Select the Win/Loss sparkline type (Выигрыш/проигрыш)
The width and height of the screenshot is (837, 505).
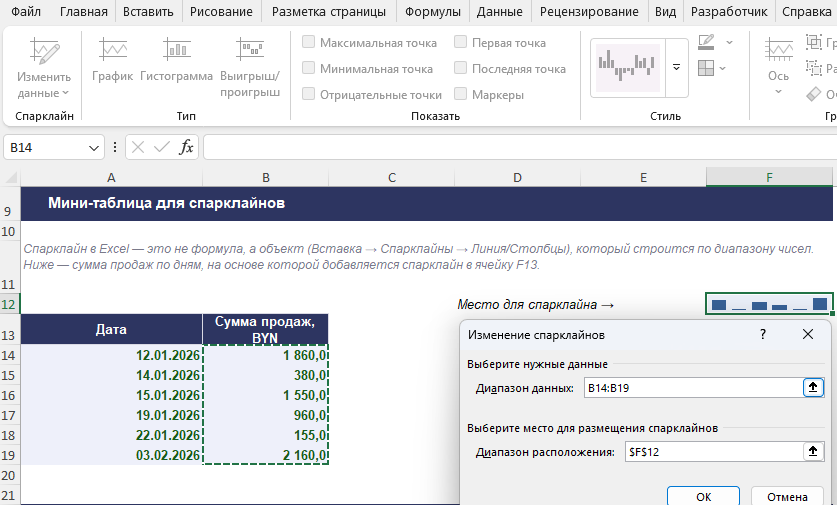[250, 67]
